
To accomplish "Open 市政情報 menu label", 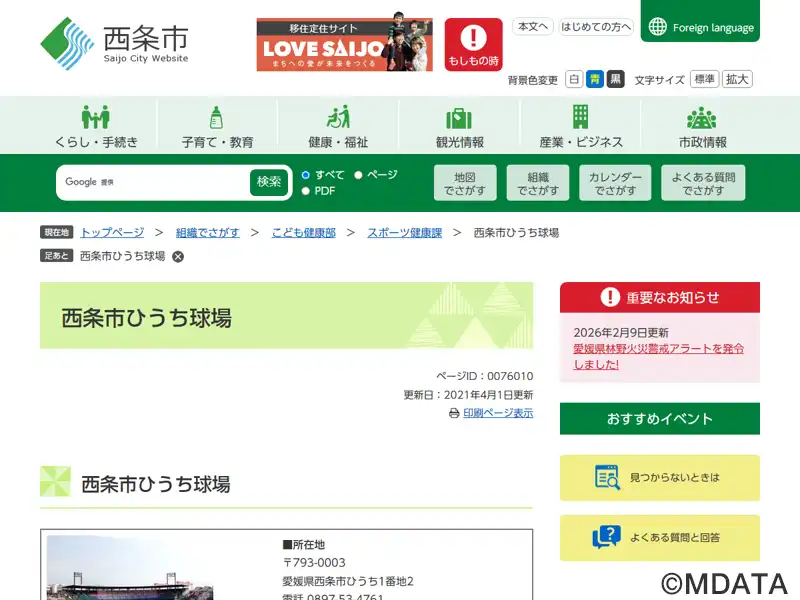I will point(703,142).
